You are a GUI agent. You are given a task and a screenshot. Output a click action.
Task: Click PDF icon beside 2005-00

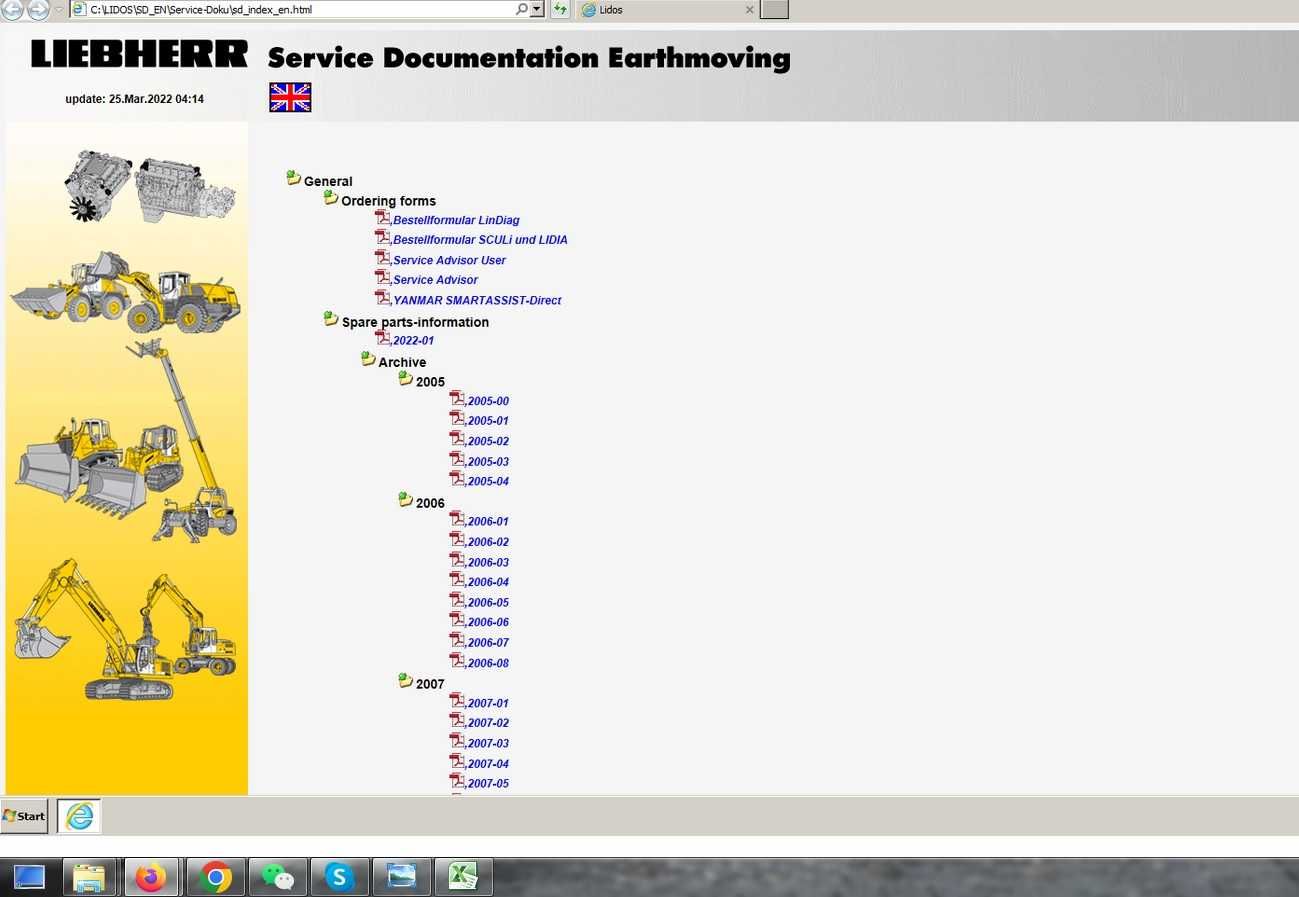coord(458,399)
